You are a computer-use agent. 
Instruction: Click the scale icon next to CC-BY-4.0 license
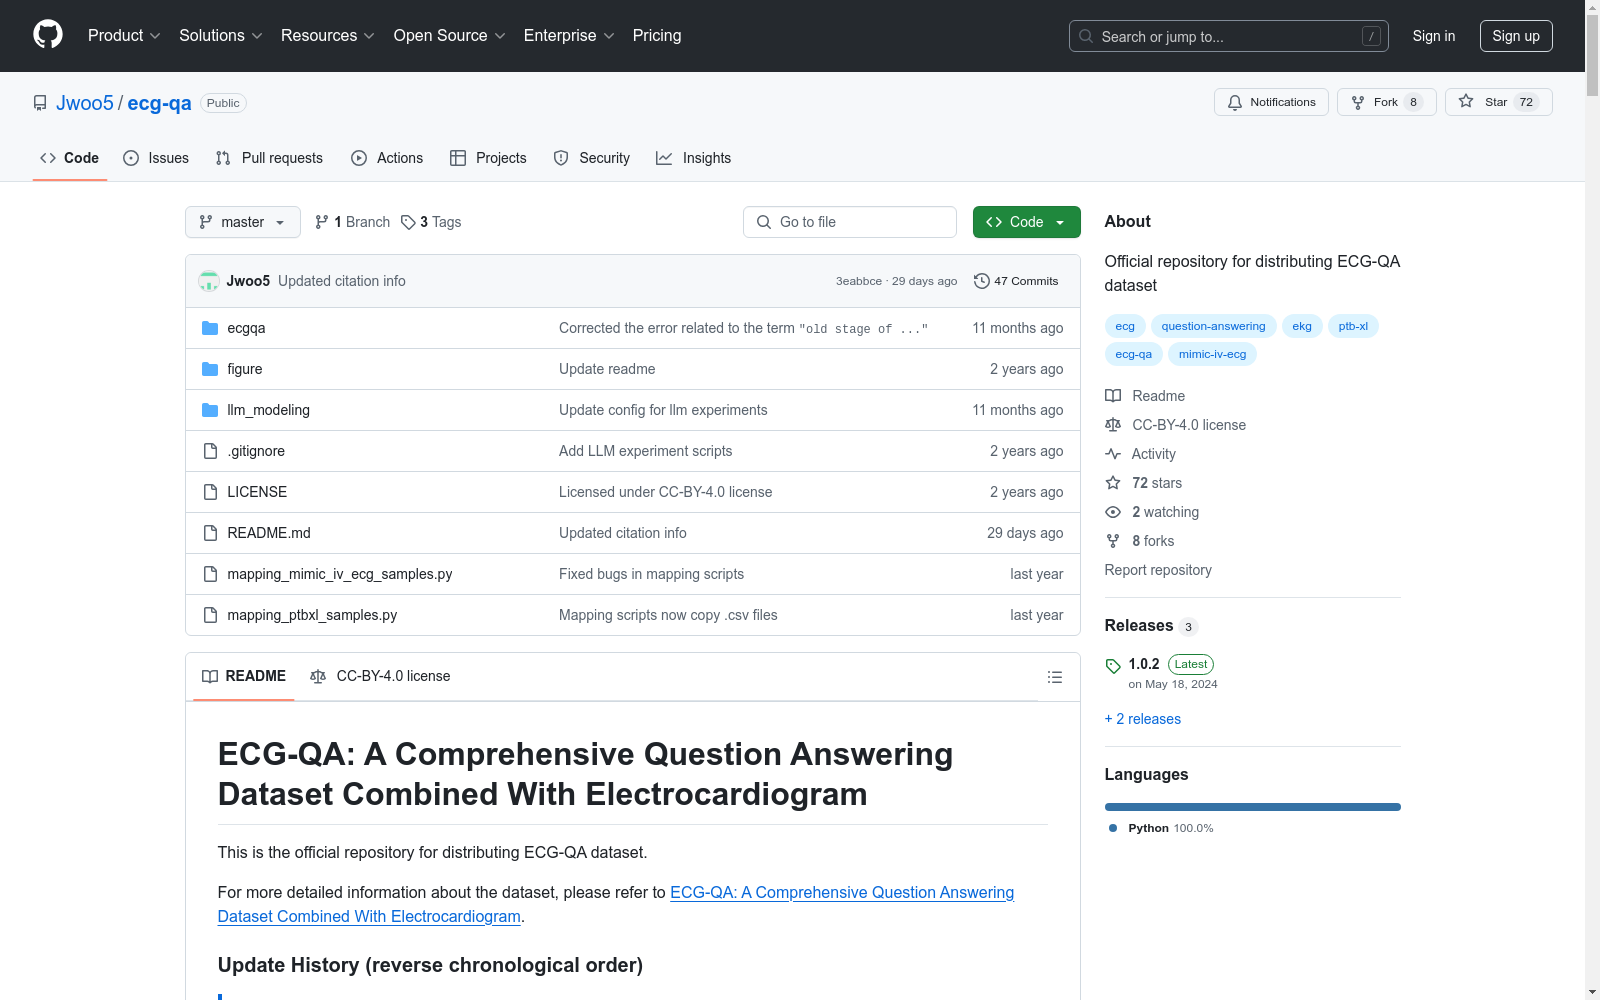click(1113, 425)
